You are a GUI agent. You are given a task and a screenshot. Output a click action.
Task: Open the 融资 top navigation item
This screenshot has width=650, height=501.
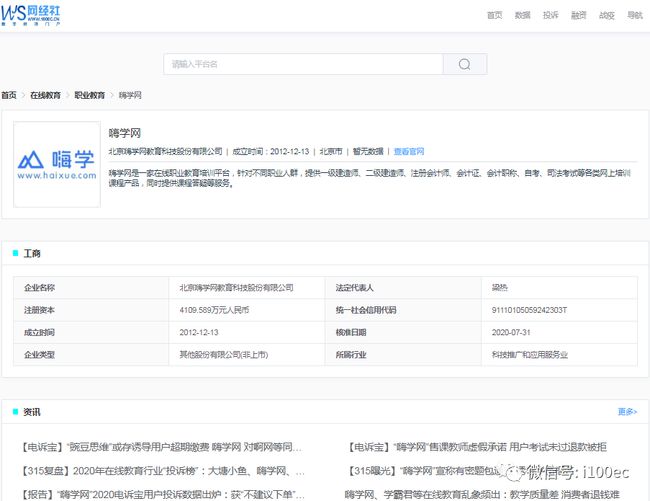579,15
